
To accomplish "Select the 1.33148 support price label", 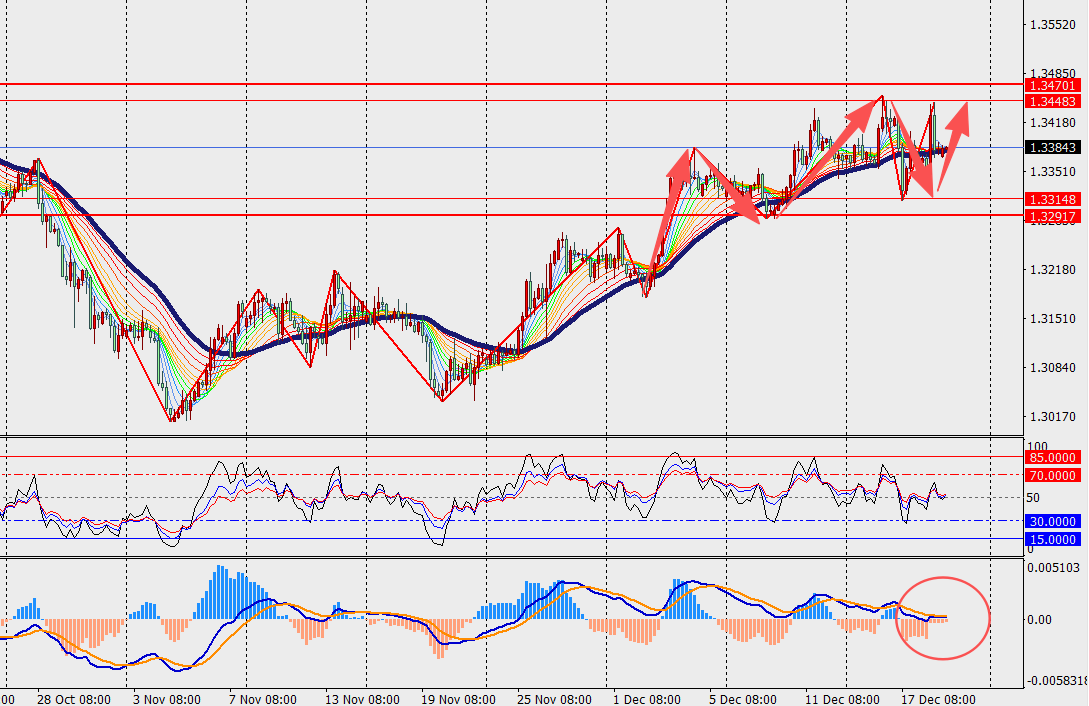I will pyautogui.click(x=1054, y=200).
